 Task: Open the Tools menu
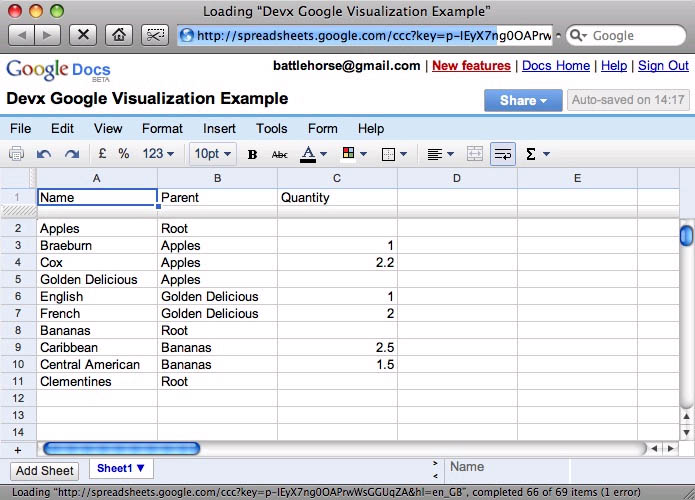point(272,129)
